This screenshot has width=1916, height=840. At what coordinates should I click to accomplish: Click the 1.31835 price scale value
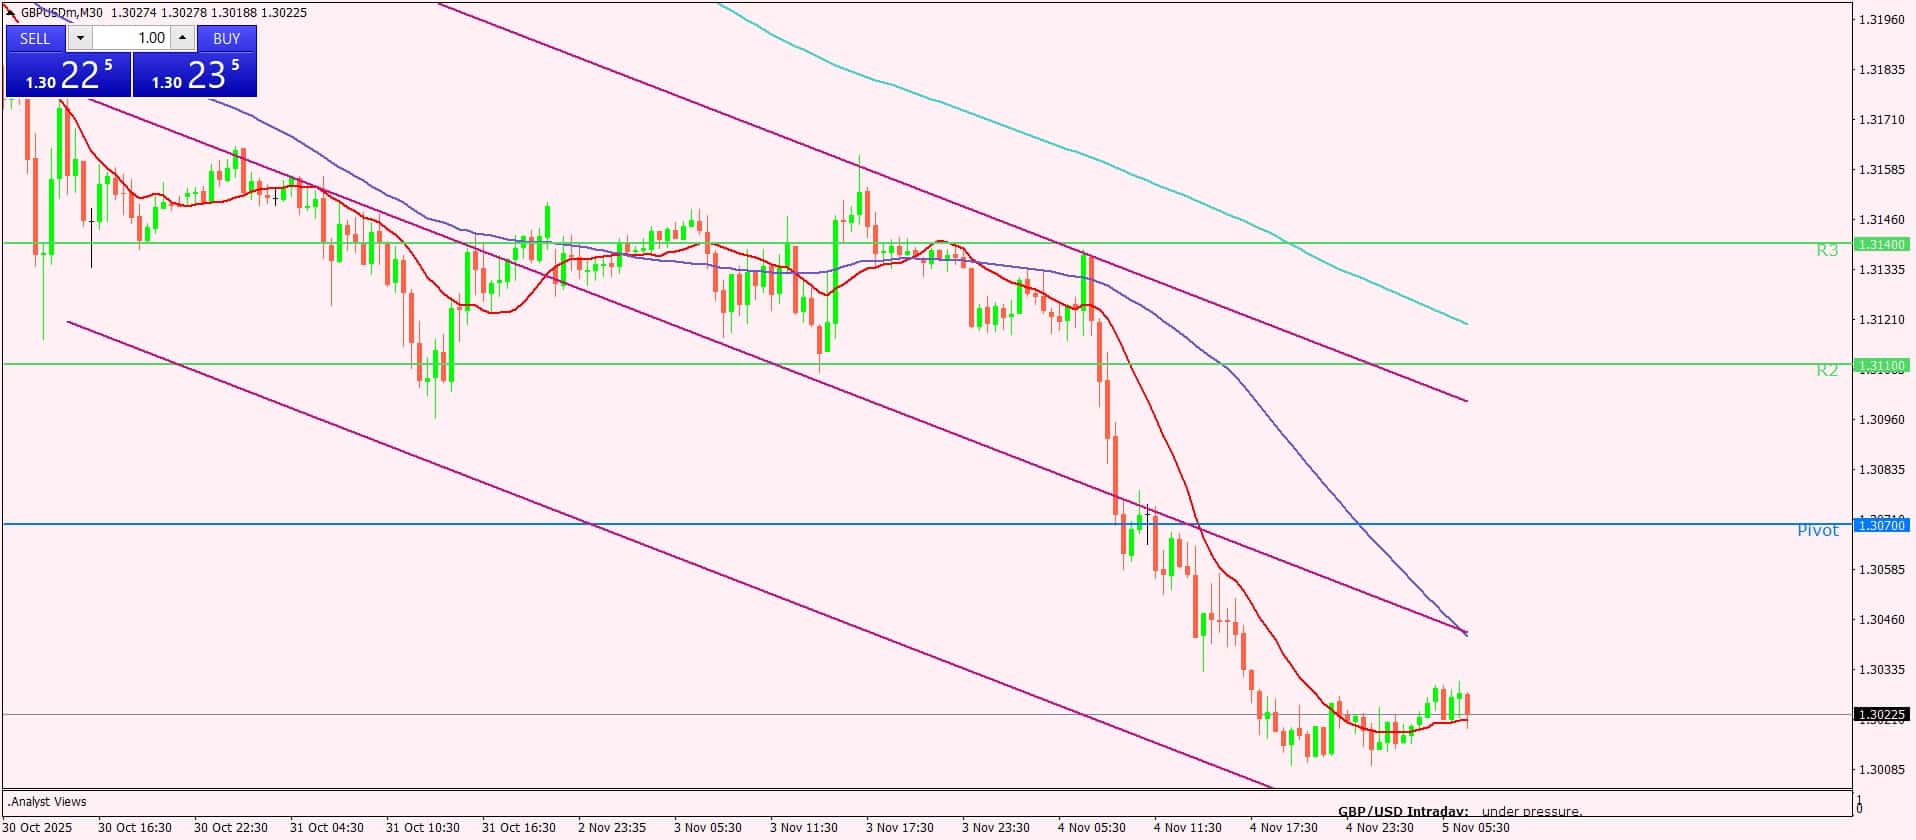click(x=1881, y=69)
